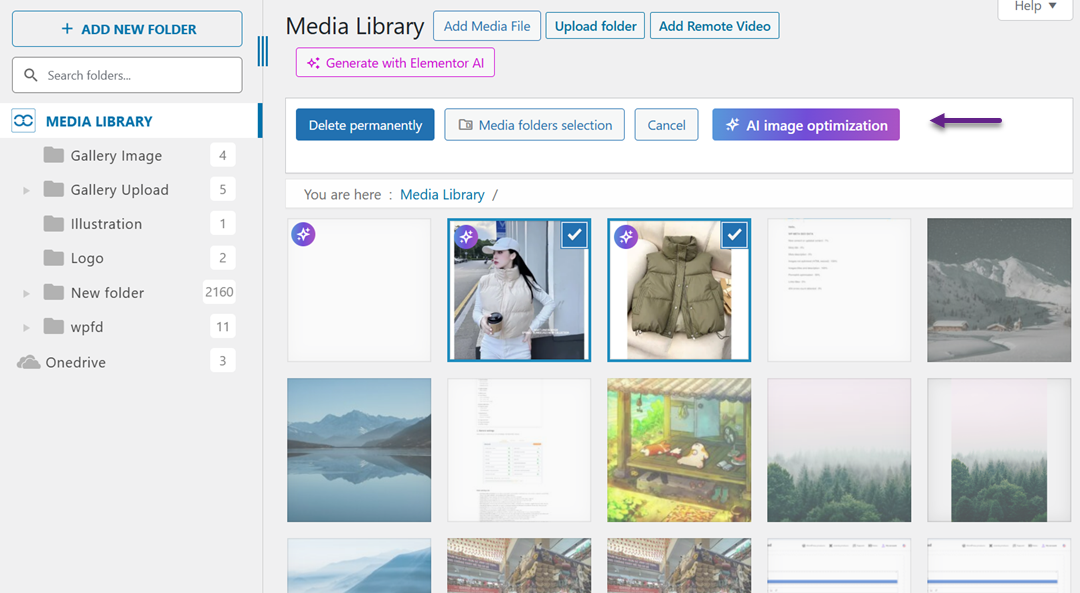This screenshot has width=1080, height=593.
Task: Click the sparkle badge on the blank first thumbnail
Action: point(303,235)
